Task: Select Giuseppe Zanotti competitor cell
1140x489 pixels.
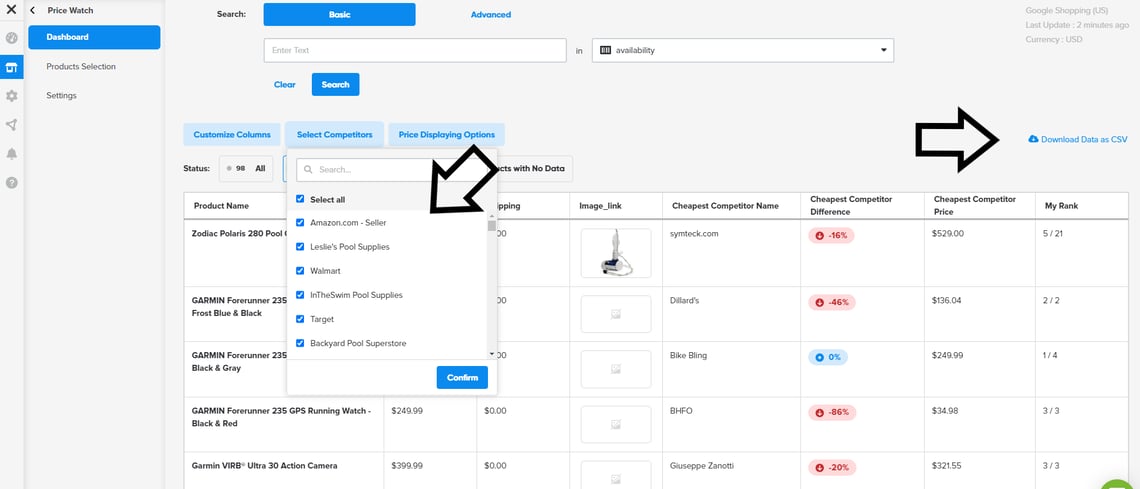Action: pyautogui.click(x=701, y=466)
